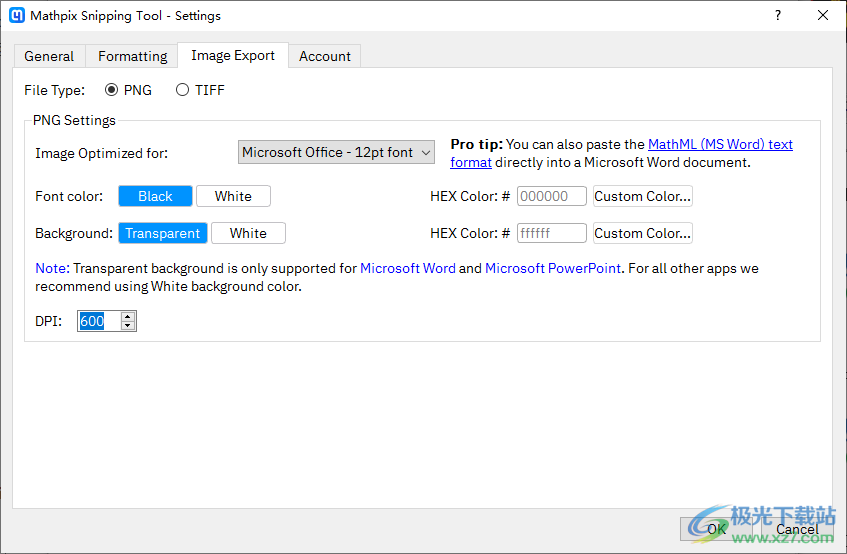Open the MathML (MS Word) text format link
The height and width of the screenshot is (554, 847).
(x=720, y=144)
